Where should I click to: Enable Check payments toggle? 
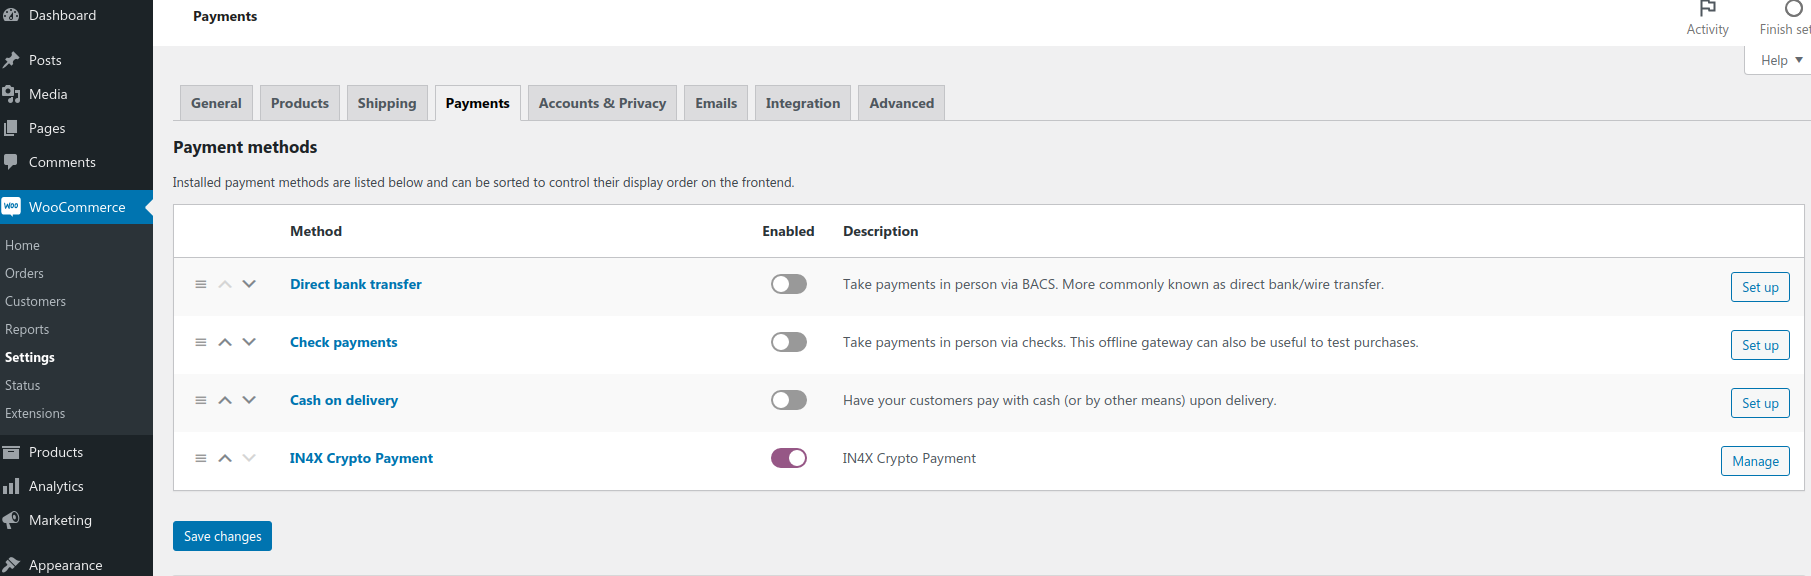[x=789, y=342]
